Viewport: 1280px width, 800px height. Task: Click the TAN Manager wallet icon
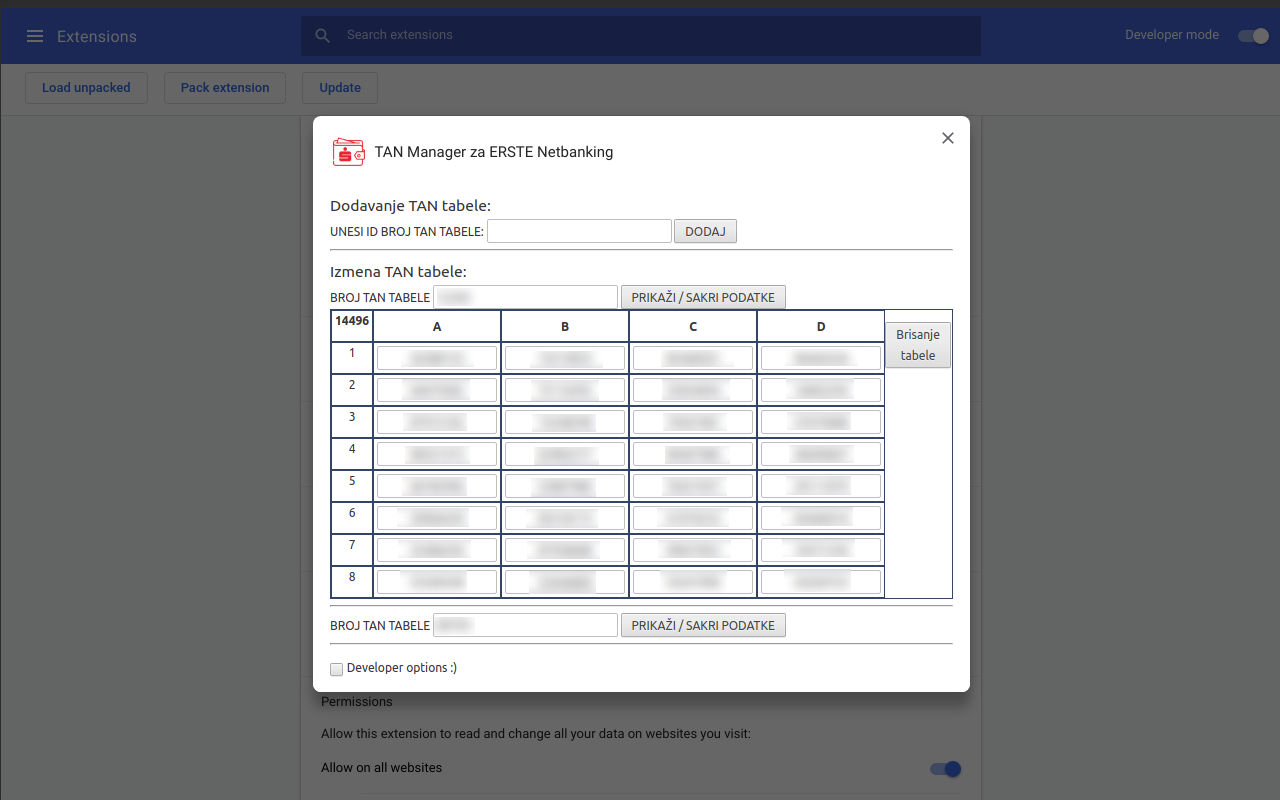[x=348, y=152]
